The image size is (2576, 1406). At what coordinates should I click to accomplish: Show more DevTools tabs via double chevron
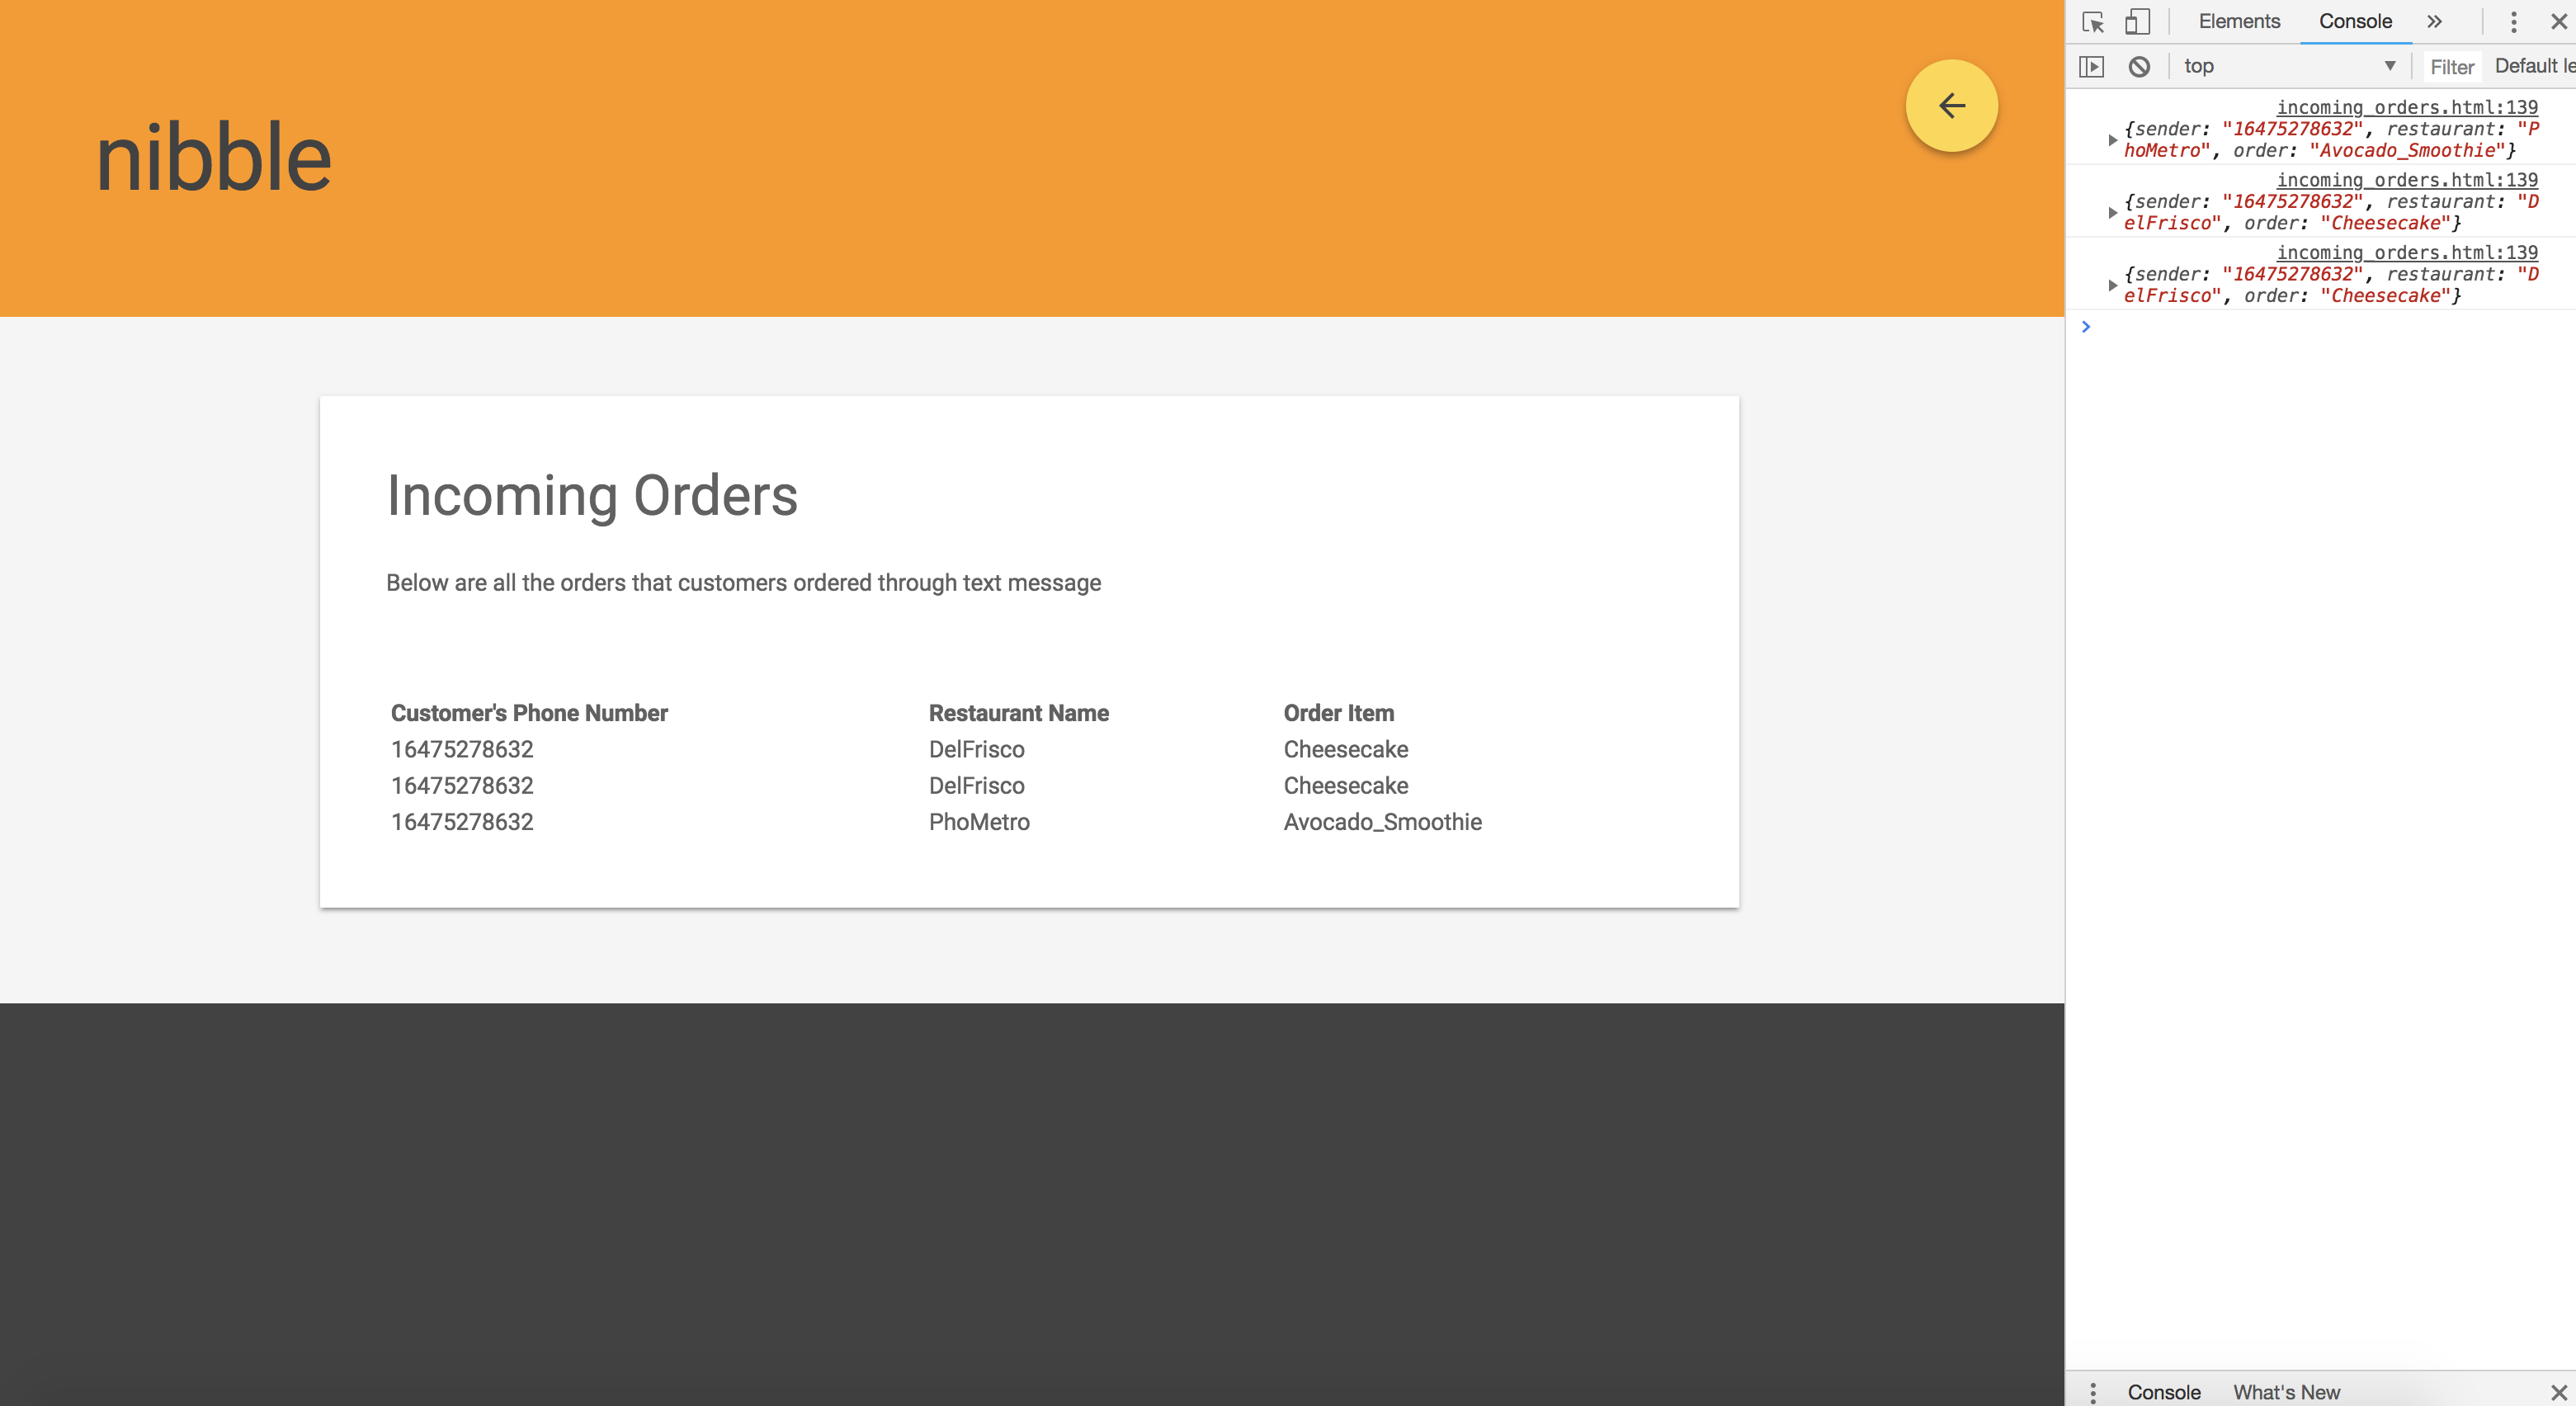coord(2435,22)
